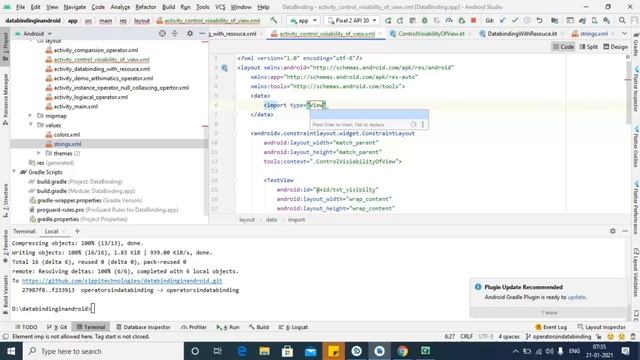Screen dimensions: 640x360
Task: Click the Git Rollback undo icon
Action: [x=540, y=20]
